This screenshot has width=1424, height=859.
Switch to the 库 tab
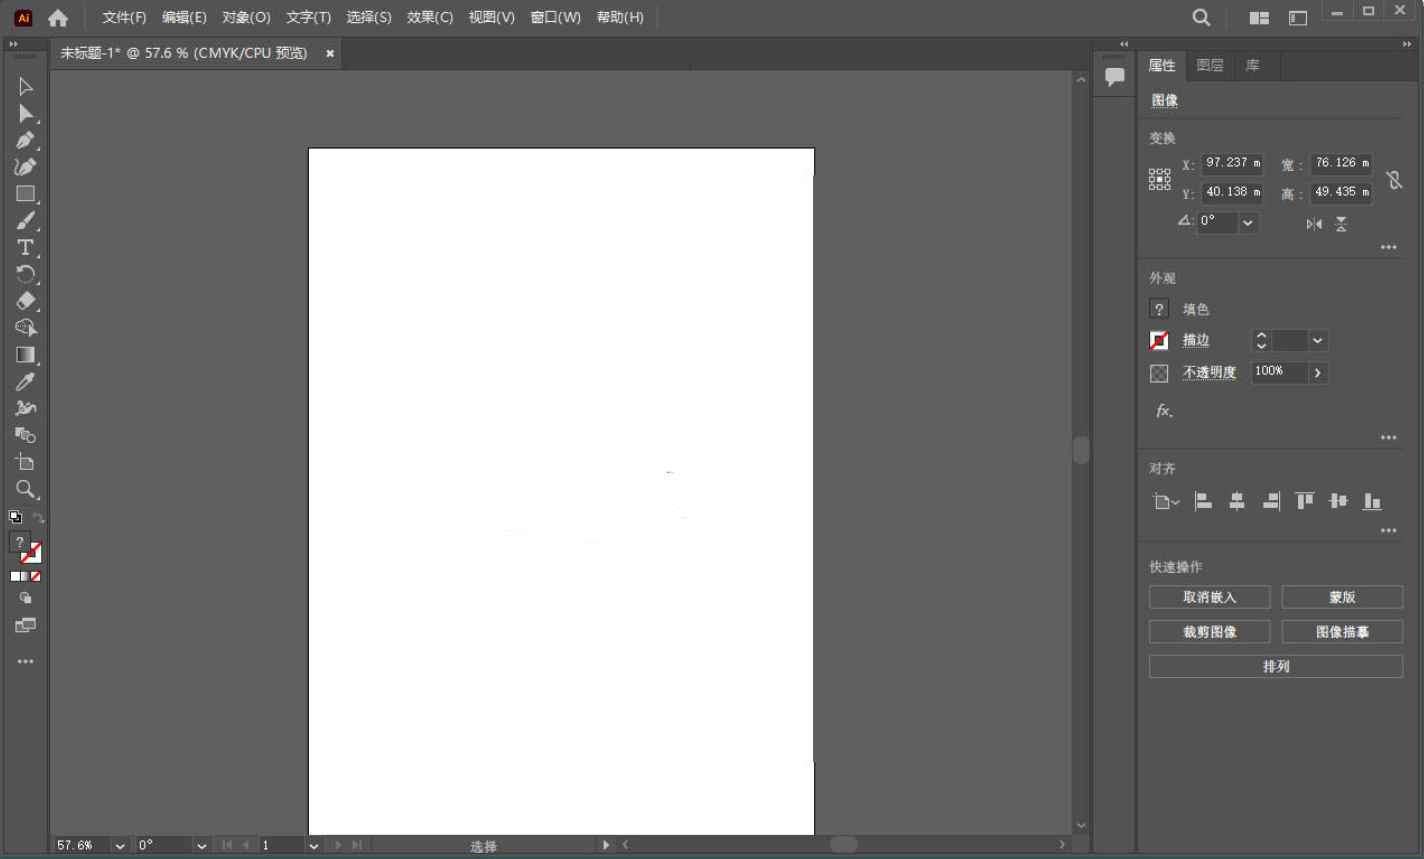1252,66
